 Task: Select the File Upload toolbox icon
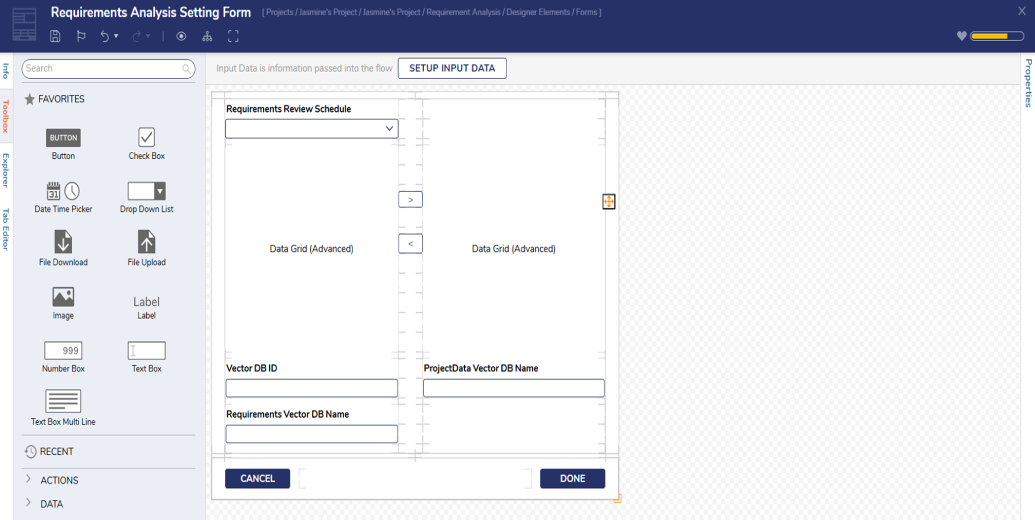[147, 242]
